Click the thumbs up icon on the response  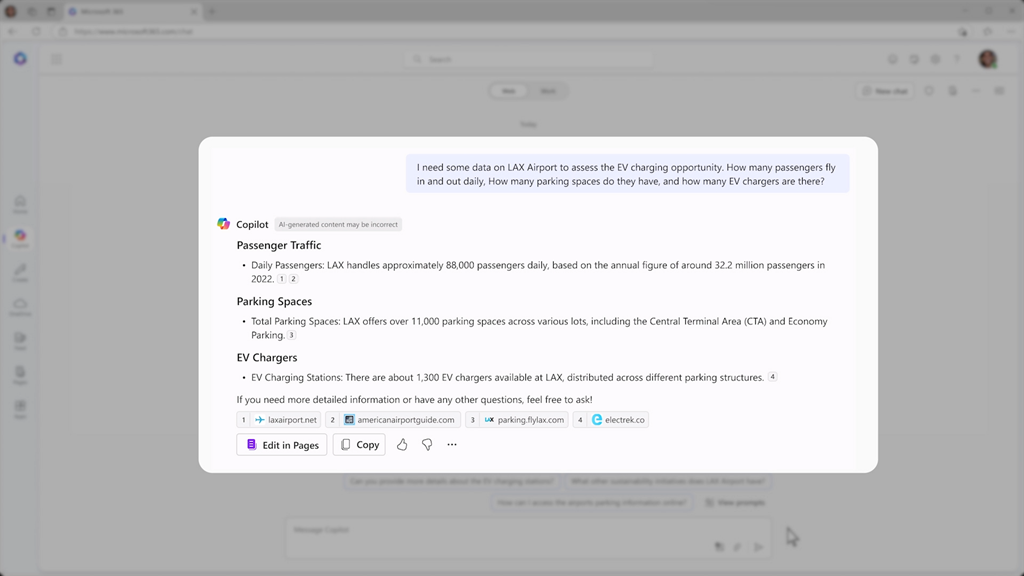pyautogui.click(x=402, y=445)
